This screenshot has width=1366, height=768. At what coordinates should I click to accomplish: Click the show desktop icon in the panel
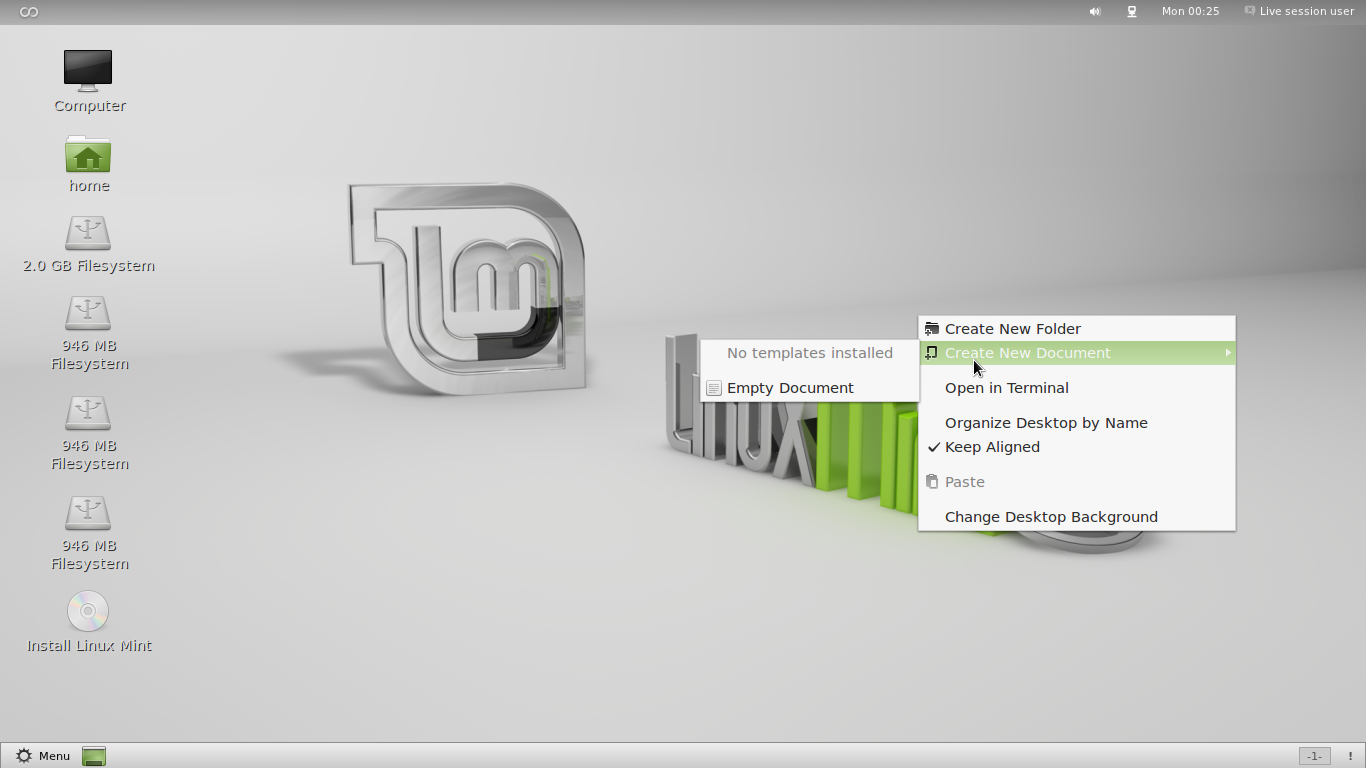tap(93, 756)
